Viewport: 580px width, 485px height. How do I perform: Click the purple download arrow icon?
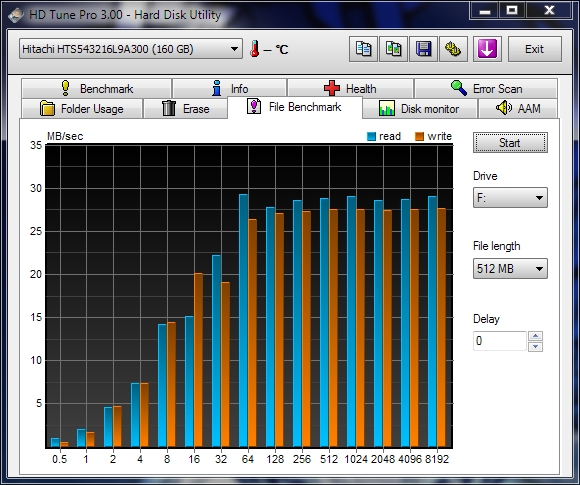coord(487,49)
